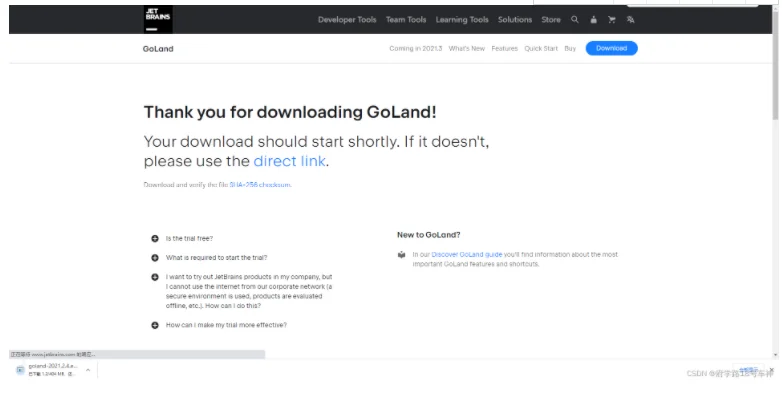Follow the 'direct link' hyperlink
The height and width of the screenshot is (404, 782).
pos(289,161)
